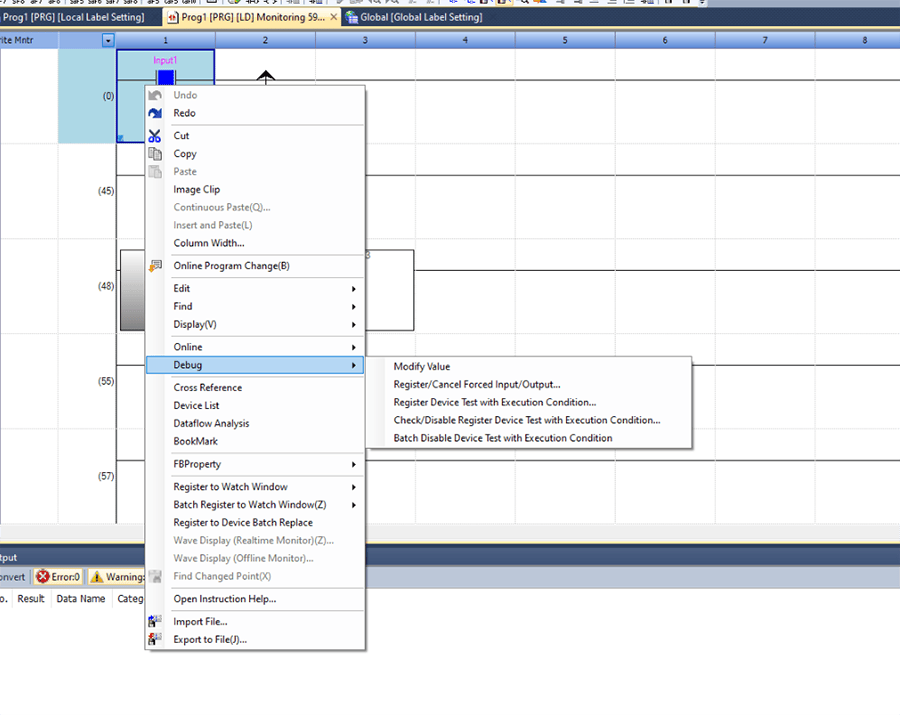
Task: Click ladder column header 5
Action: coord(565,40)
